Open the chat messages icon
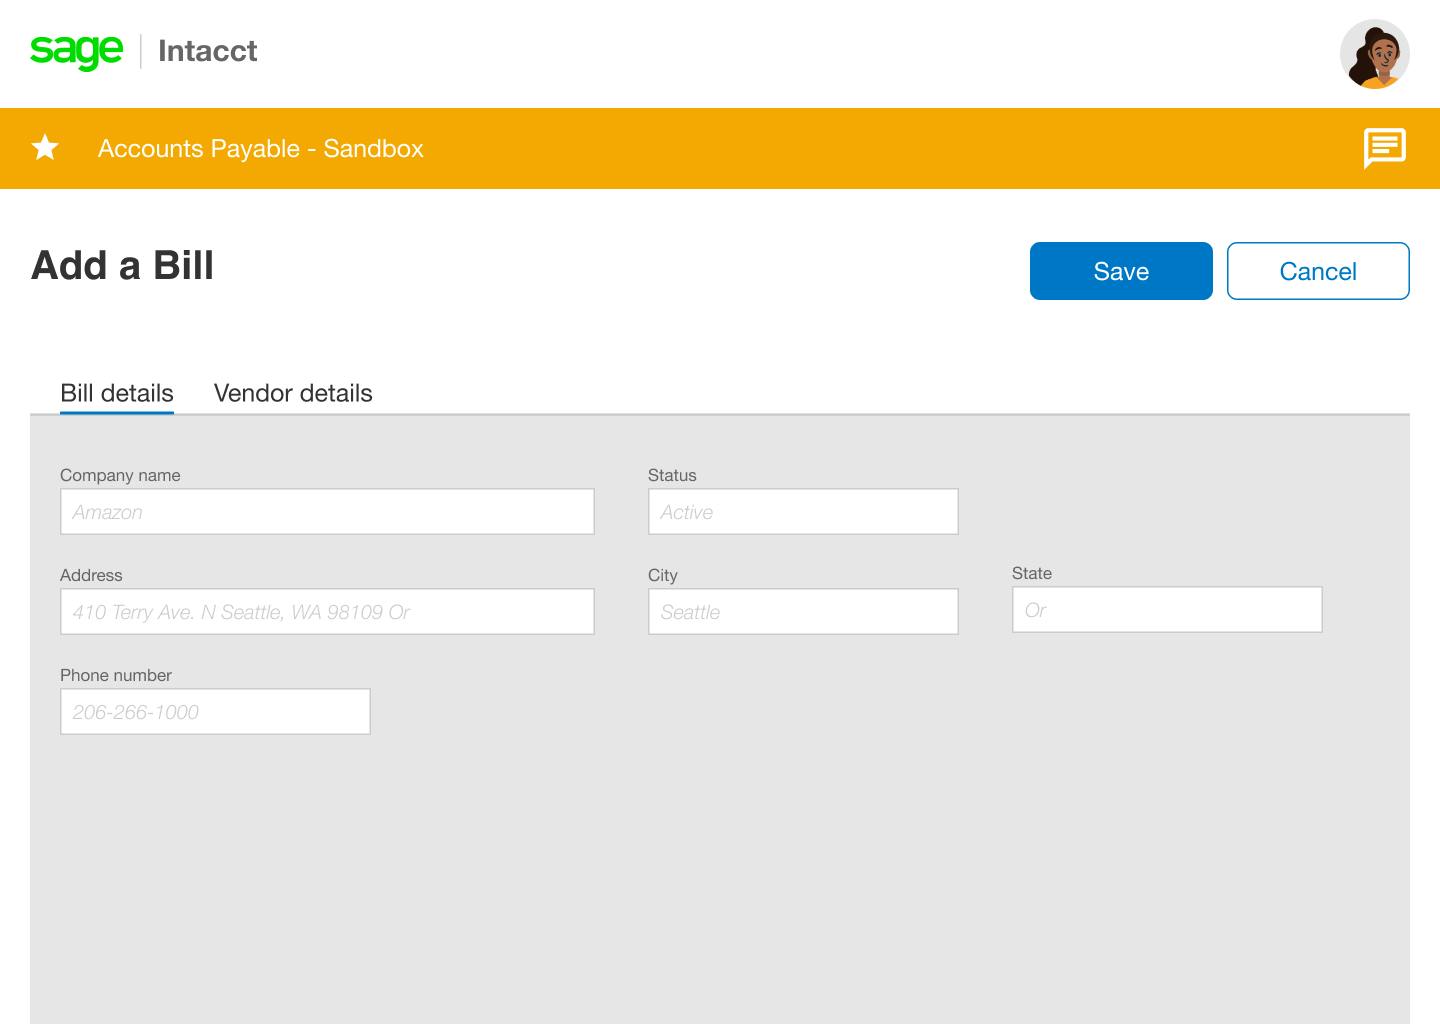 coord(1385,148)
